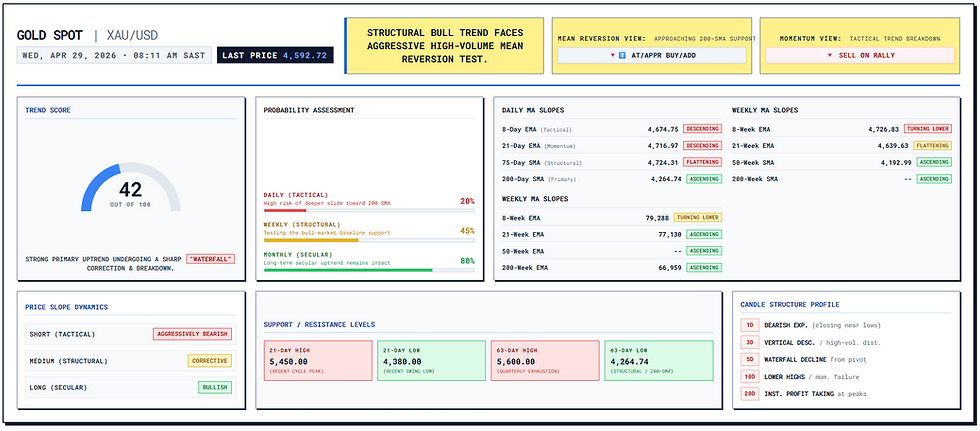980x431 pixels.
Task: Click the 8-Week EMA value 79,288
Action: 657,218
